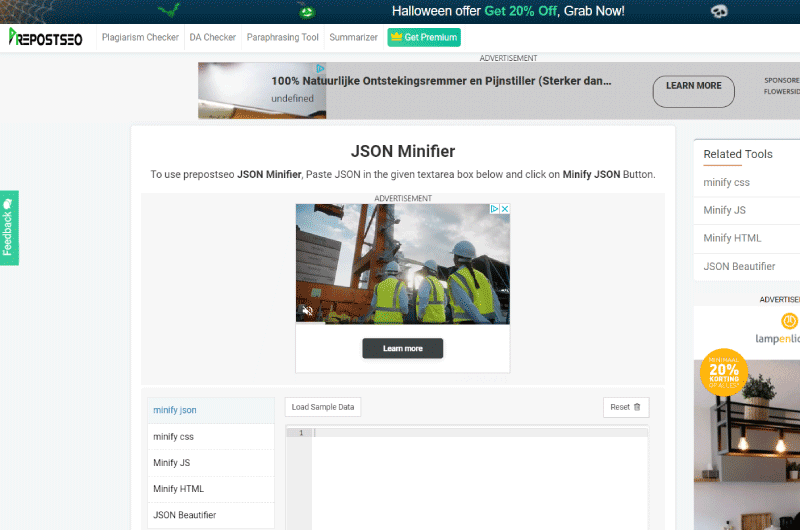The height and width of the screenshot is (530, 800).
Task: Click the green pumpkin icon in banner
Action: pyautogui.click(x=307, y=11)
